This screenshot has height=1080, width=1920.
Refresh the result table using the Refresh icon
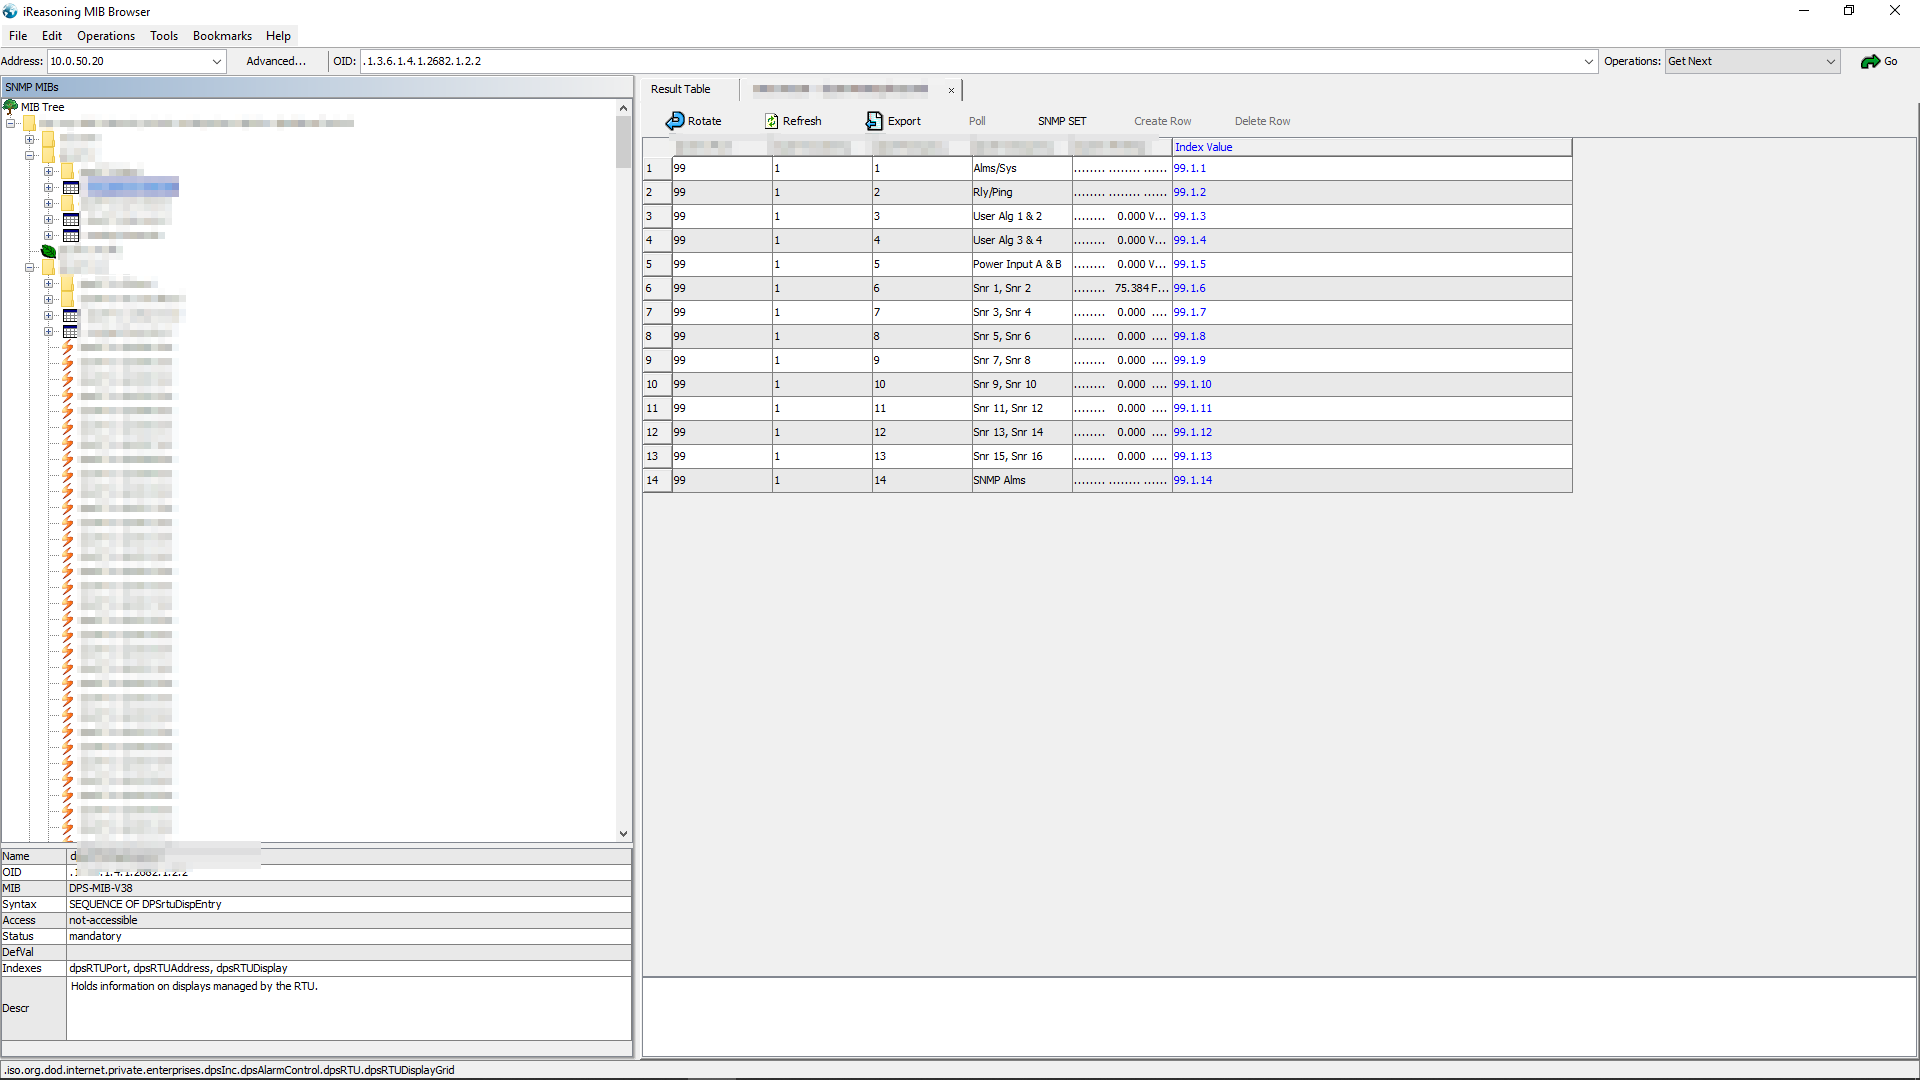coord(772,120)
